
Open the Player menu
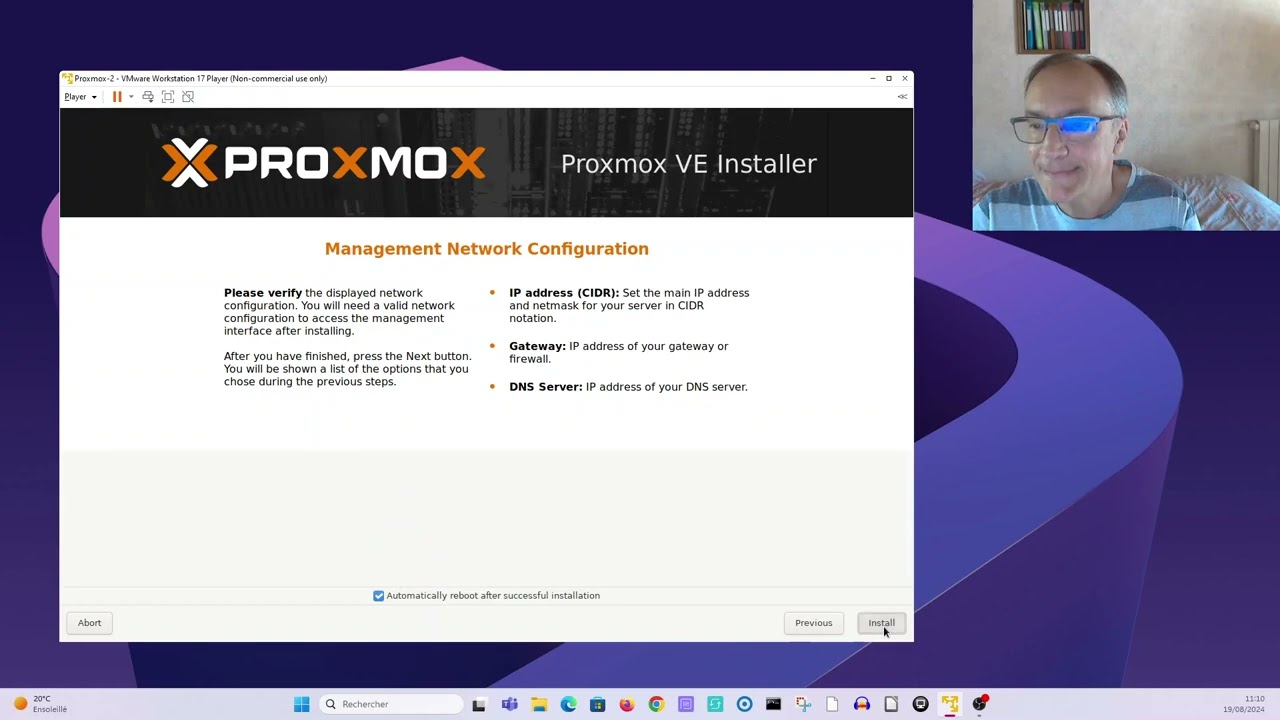coord(80,97)
